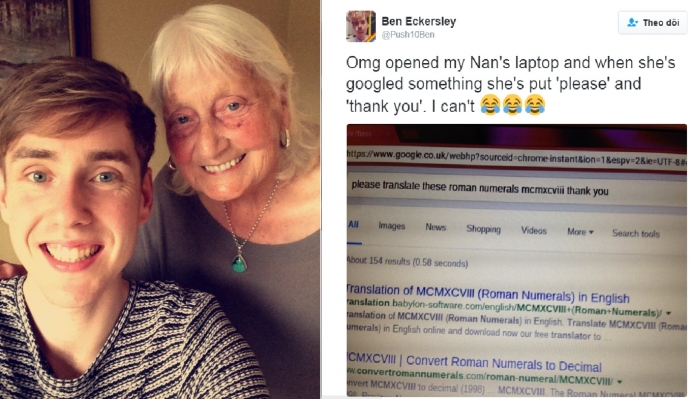Expand the convertromannumerals URL dropdown arrow
Viewport: 690px width, 399px height.
(x=620, y=381)
